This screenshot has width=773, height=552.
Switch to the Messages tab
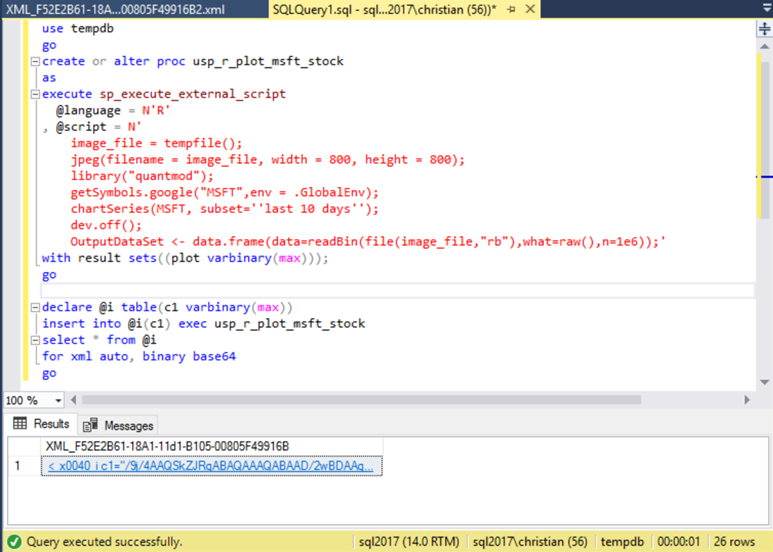[x=119, y=425]
